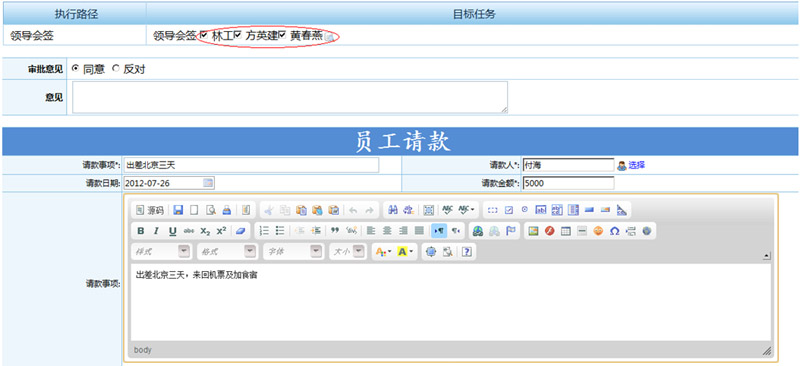Toggle right-to-left text direction
This screenshot has height=366, width=800.
tap(455, 231)
